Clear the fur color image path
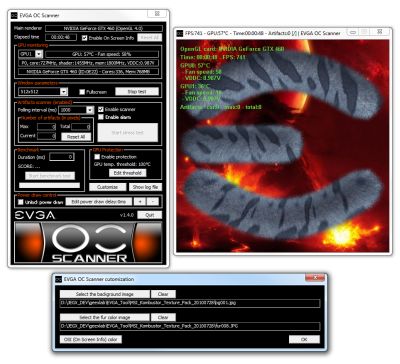Viewport: 400px width, 364px height. 163,317
